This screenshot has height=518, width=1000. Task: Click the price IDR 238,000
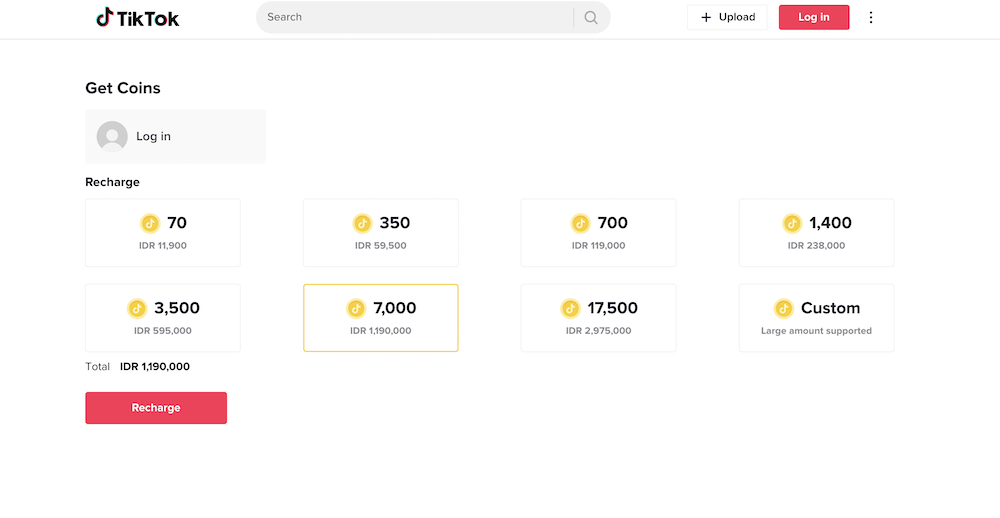click(x=816, y=246)
